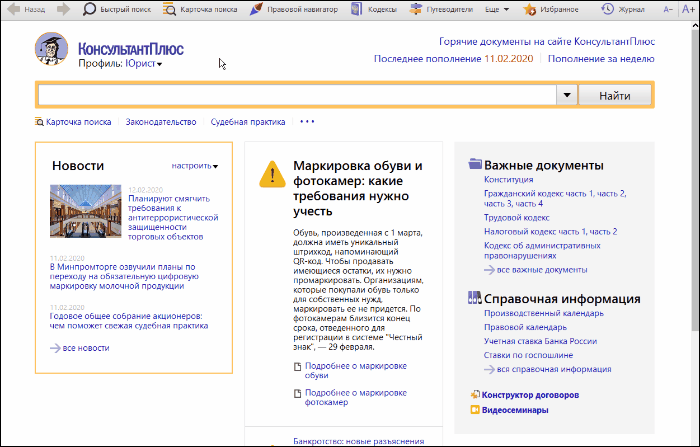Click the Журнал clock icon
This screenshot has height=447, width=700.
pyautogui.click(x=607, y=9)
